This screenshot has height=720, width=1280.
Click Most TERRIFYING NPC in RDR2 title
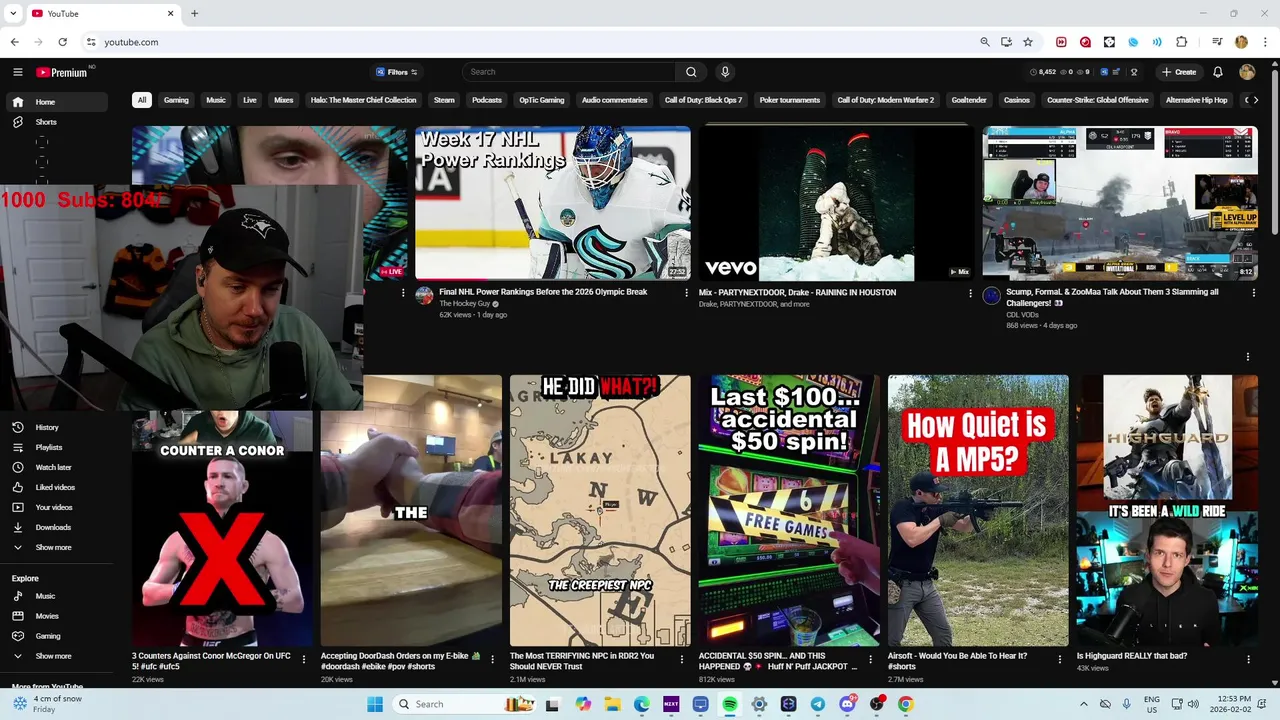point(582,661)
